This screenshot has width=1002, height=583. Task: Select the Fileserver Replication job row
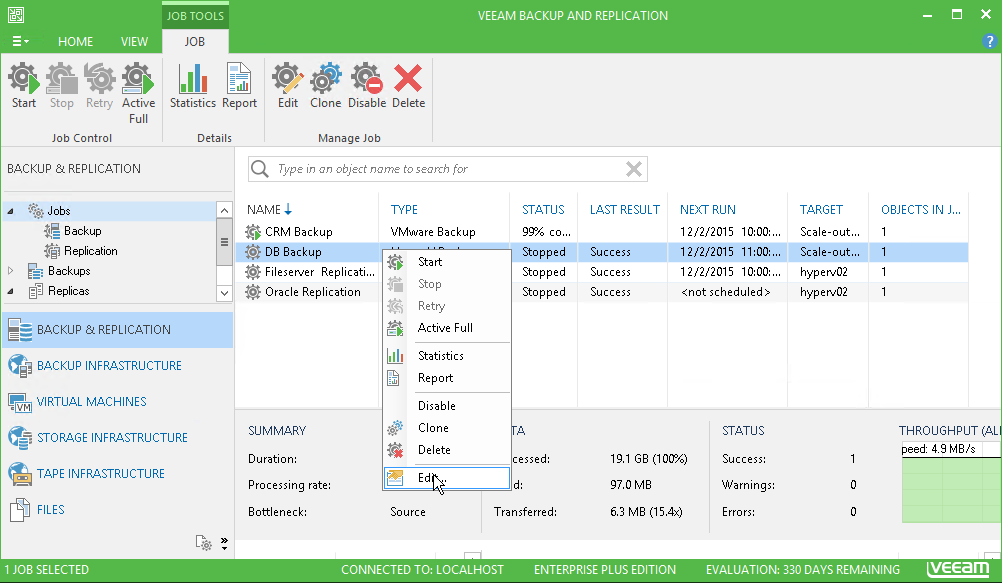point(601,272)
